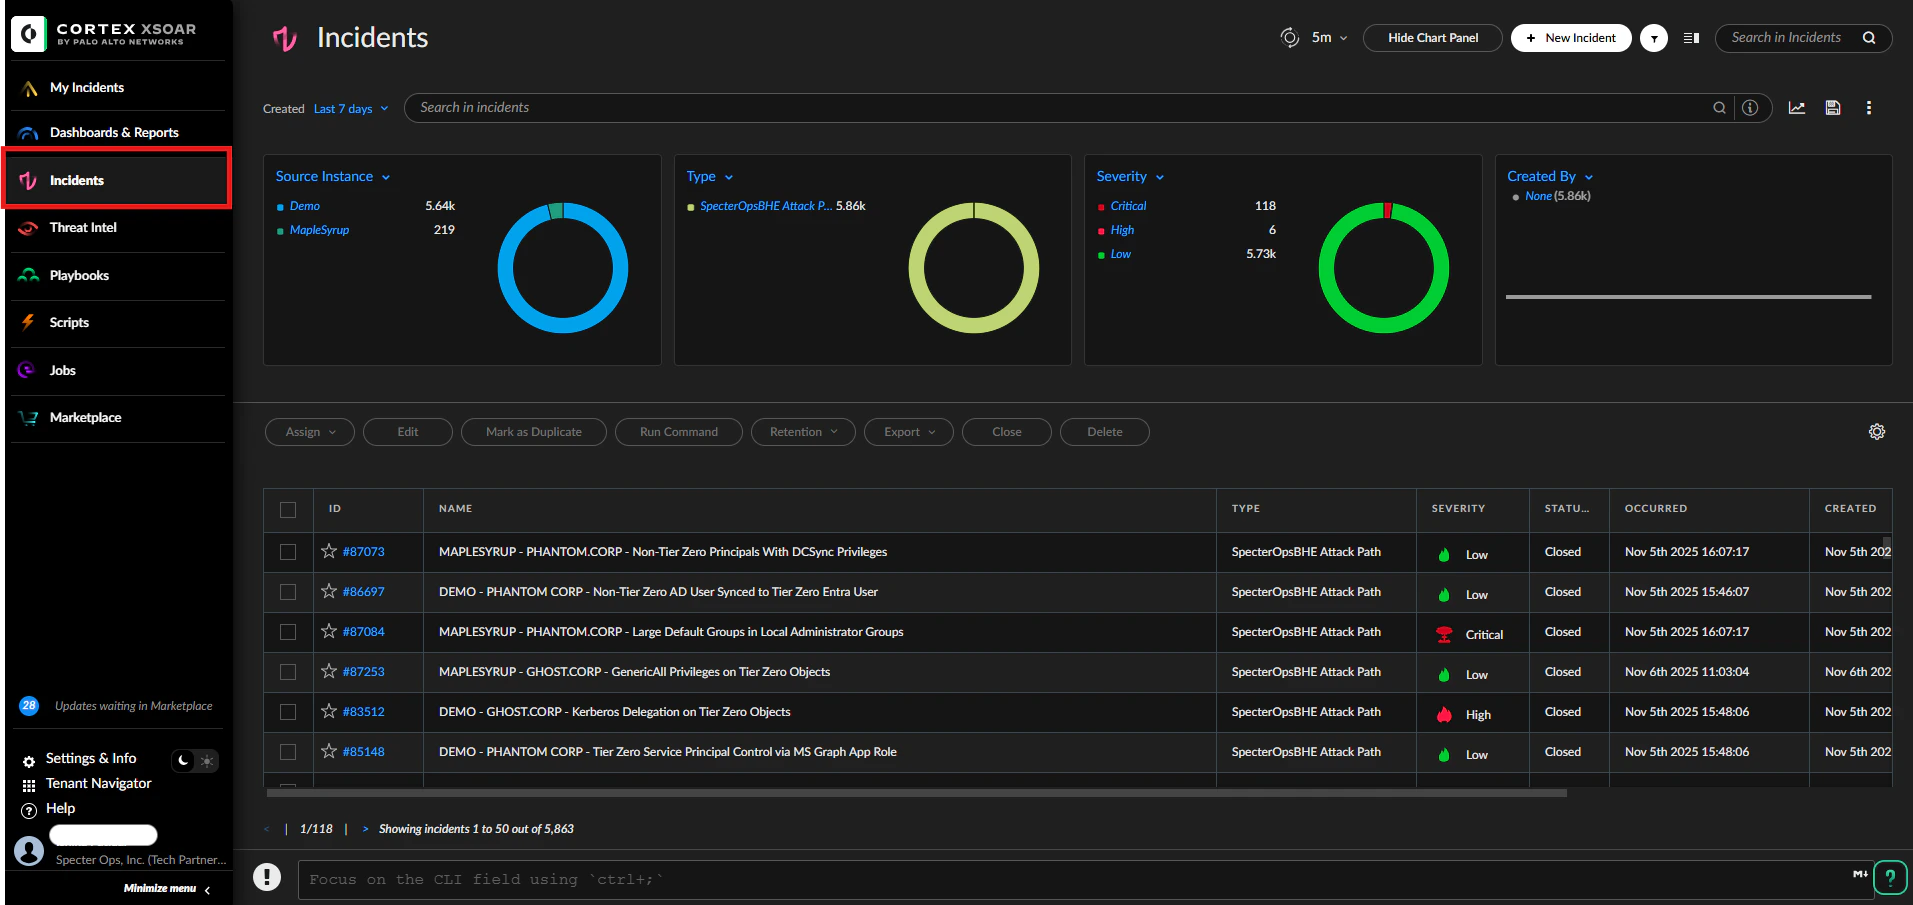Click the yellow-green Type donut chart
The height and width of the screenshot is (905, 1913).
pyautogui.click(x=974, y=268)
